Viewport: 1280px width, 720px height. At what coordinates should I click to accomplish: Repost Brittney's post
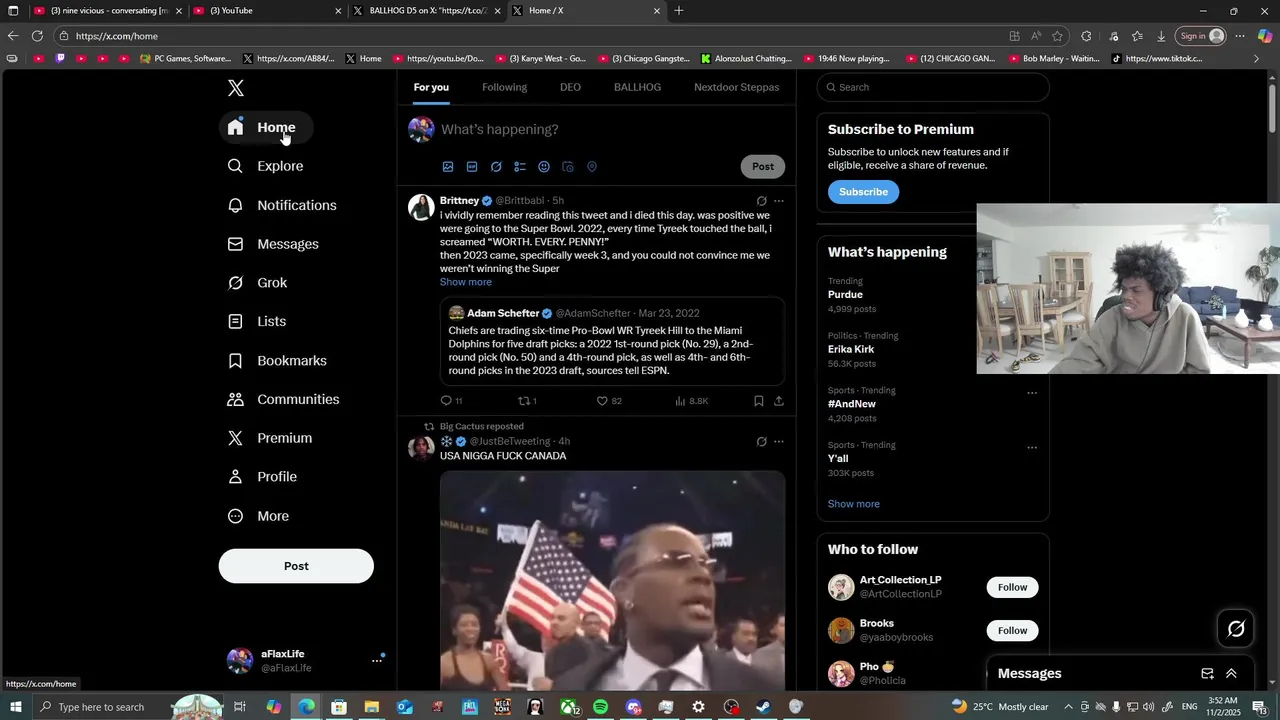[x=527, y=401]
